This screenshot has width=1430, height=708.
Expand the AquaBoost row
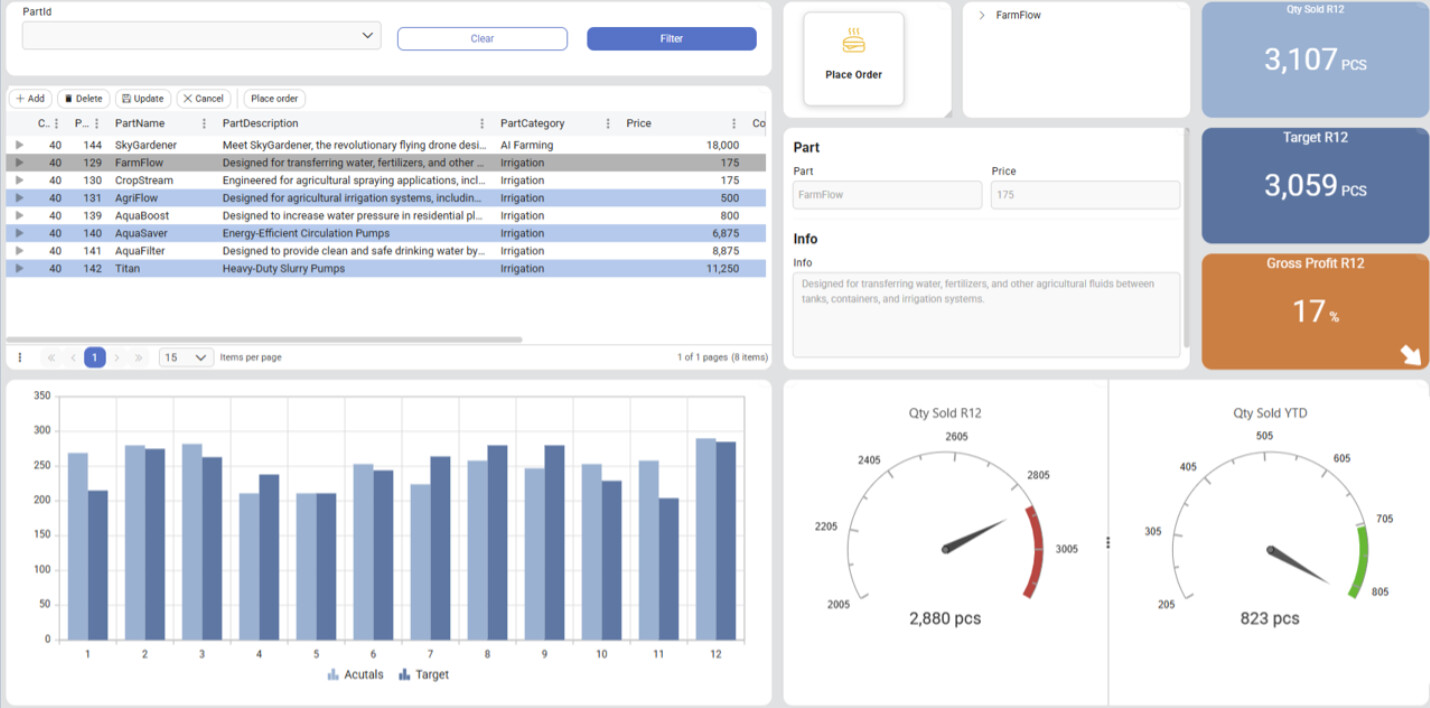tap(19, 215)
